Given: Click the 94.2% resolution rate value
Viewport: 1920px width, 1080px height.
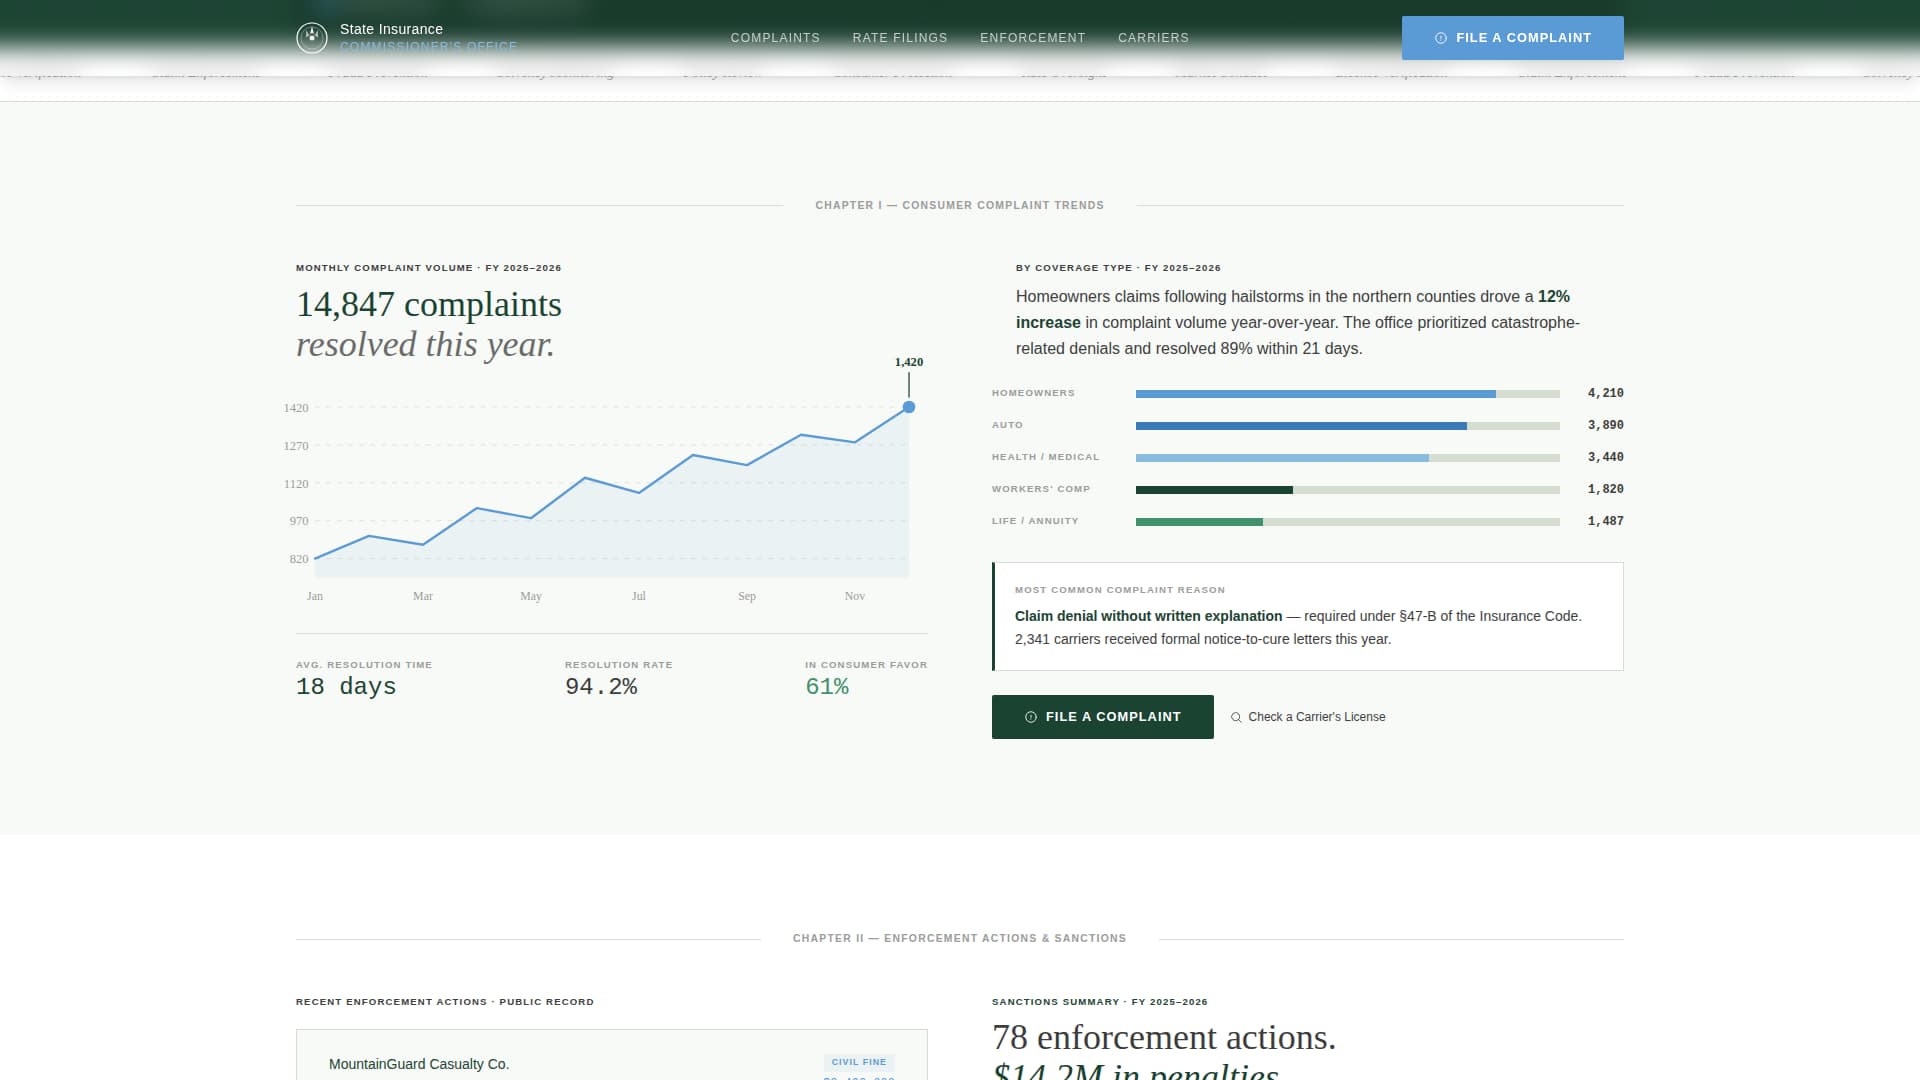Looking at the screenshot, I should 601,687.
